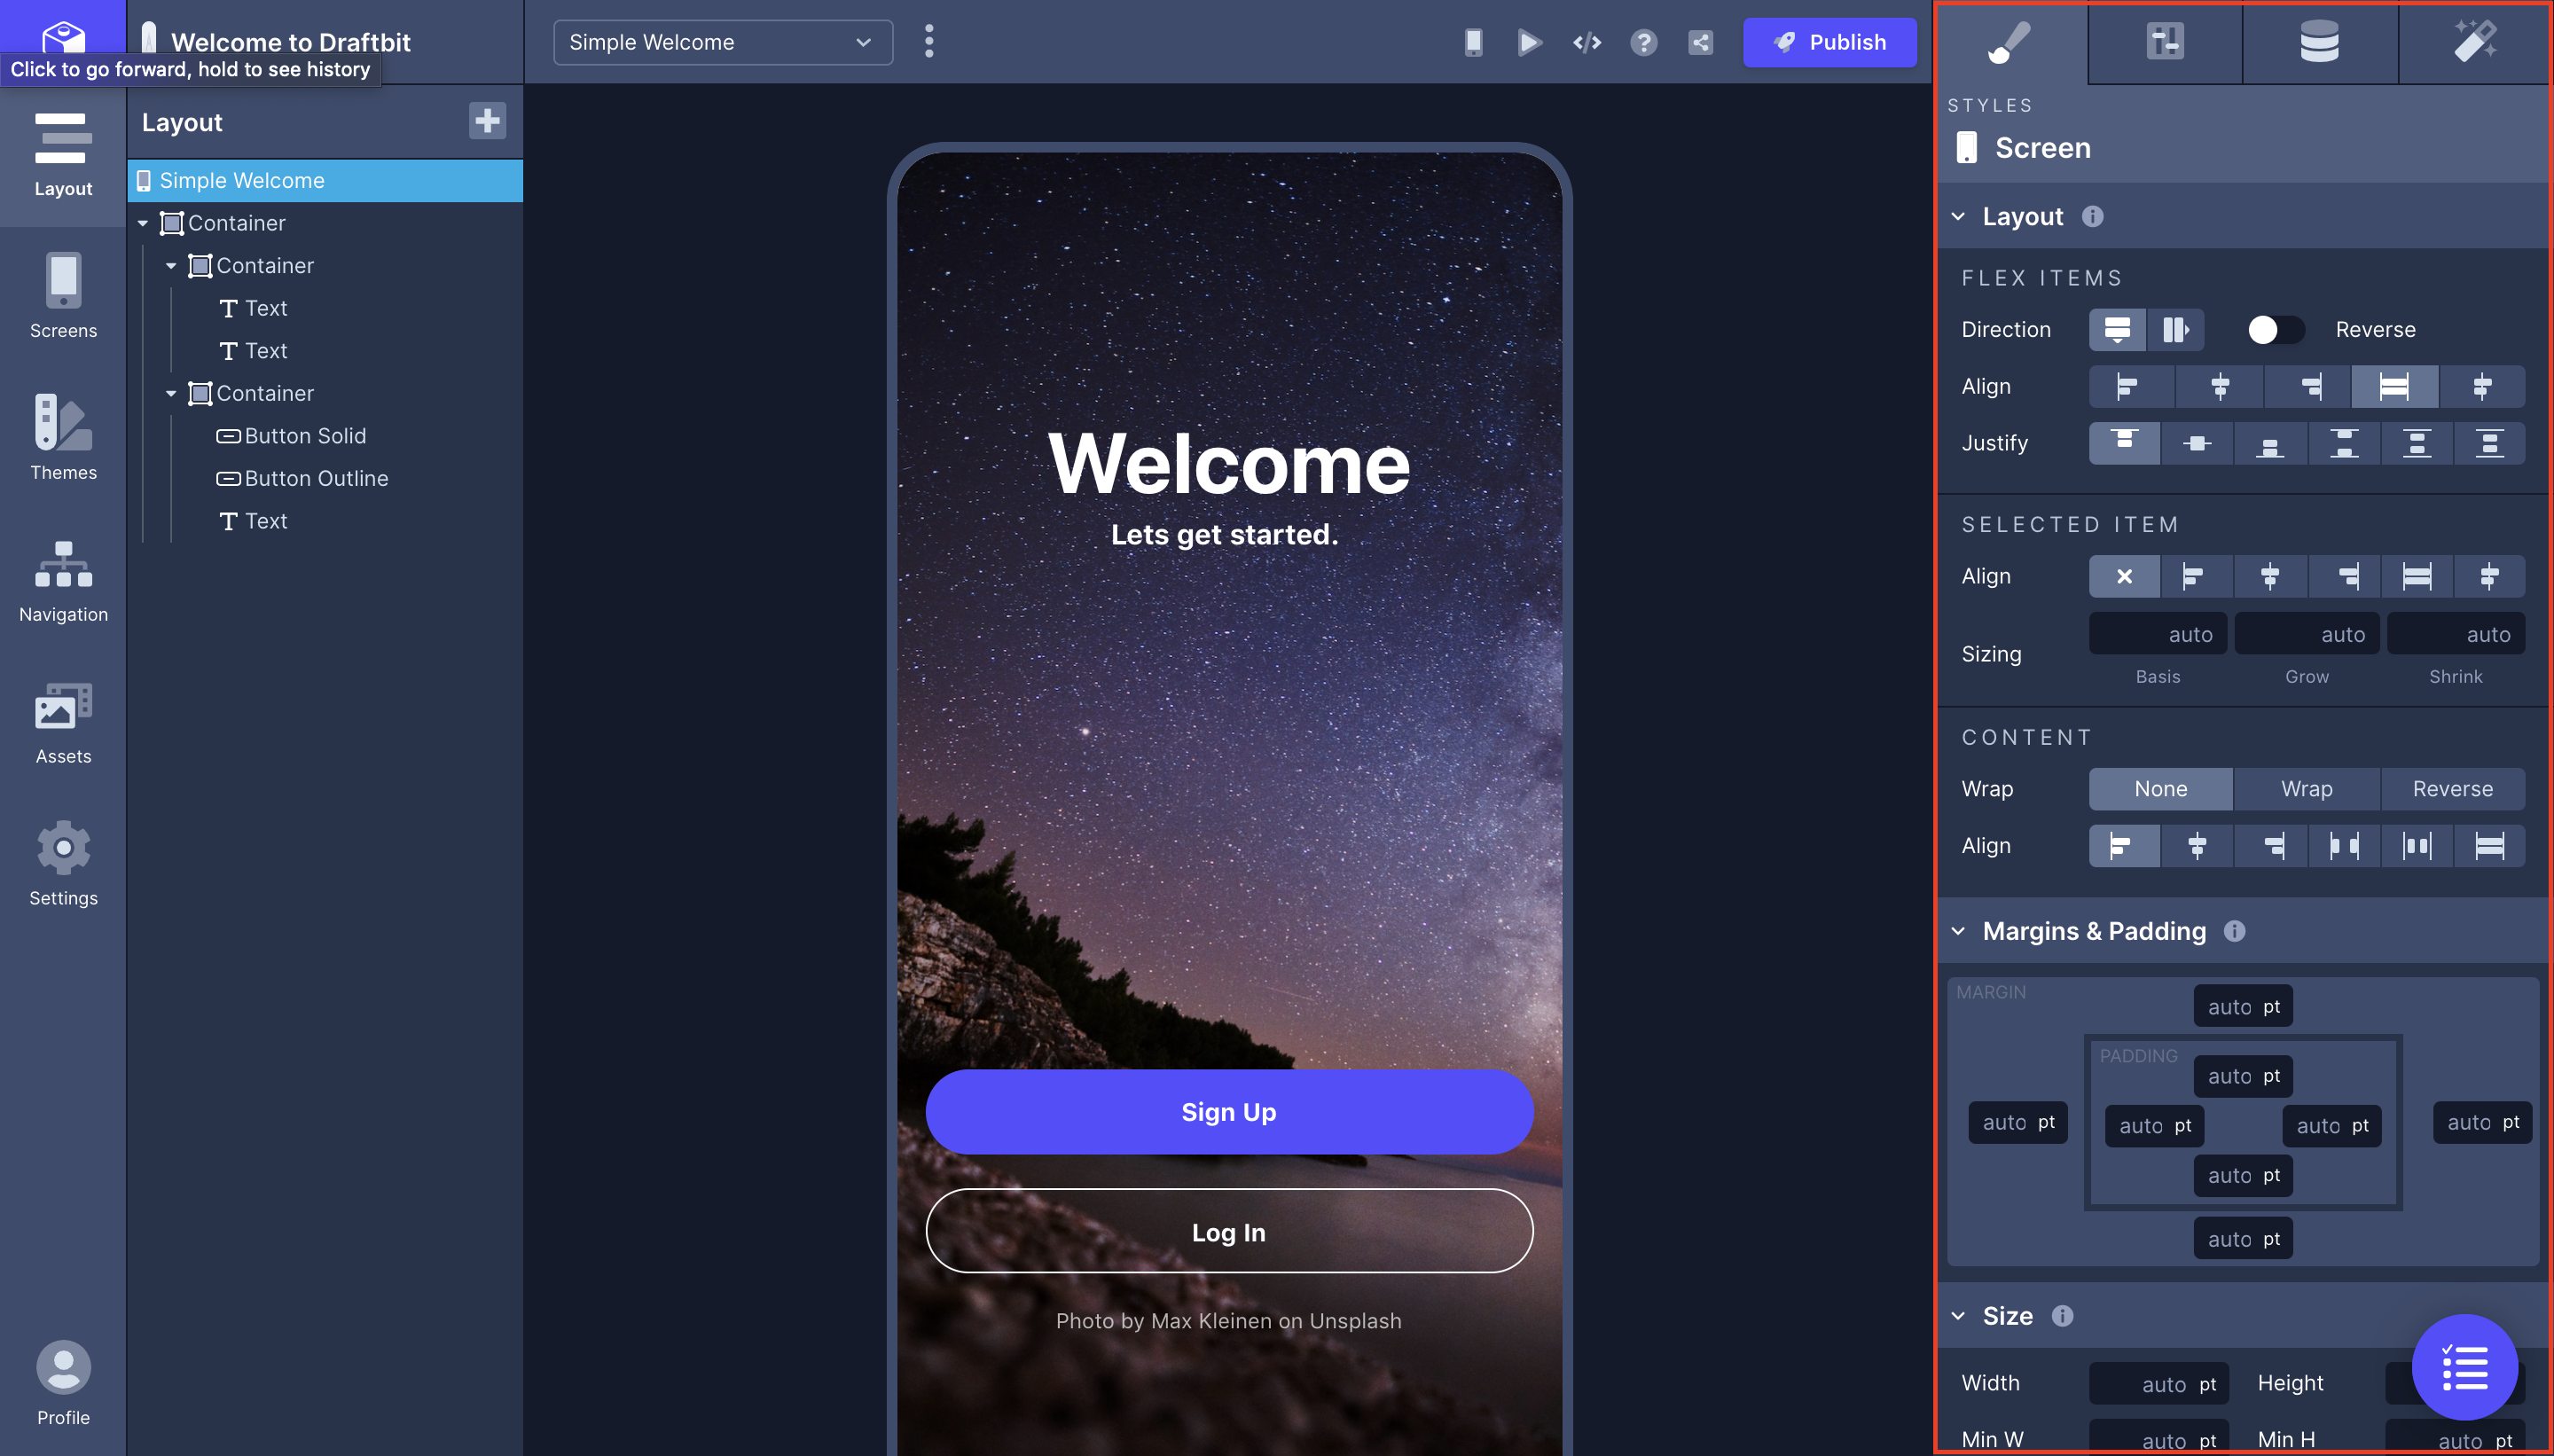Open the code view icon
Image resolution: width=2554 pixels, height=1456 pixels.
coord(1587,42)
